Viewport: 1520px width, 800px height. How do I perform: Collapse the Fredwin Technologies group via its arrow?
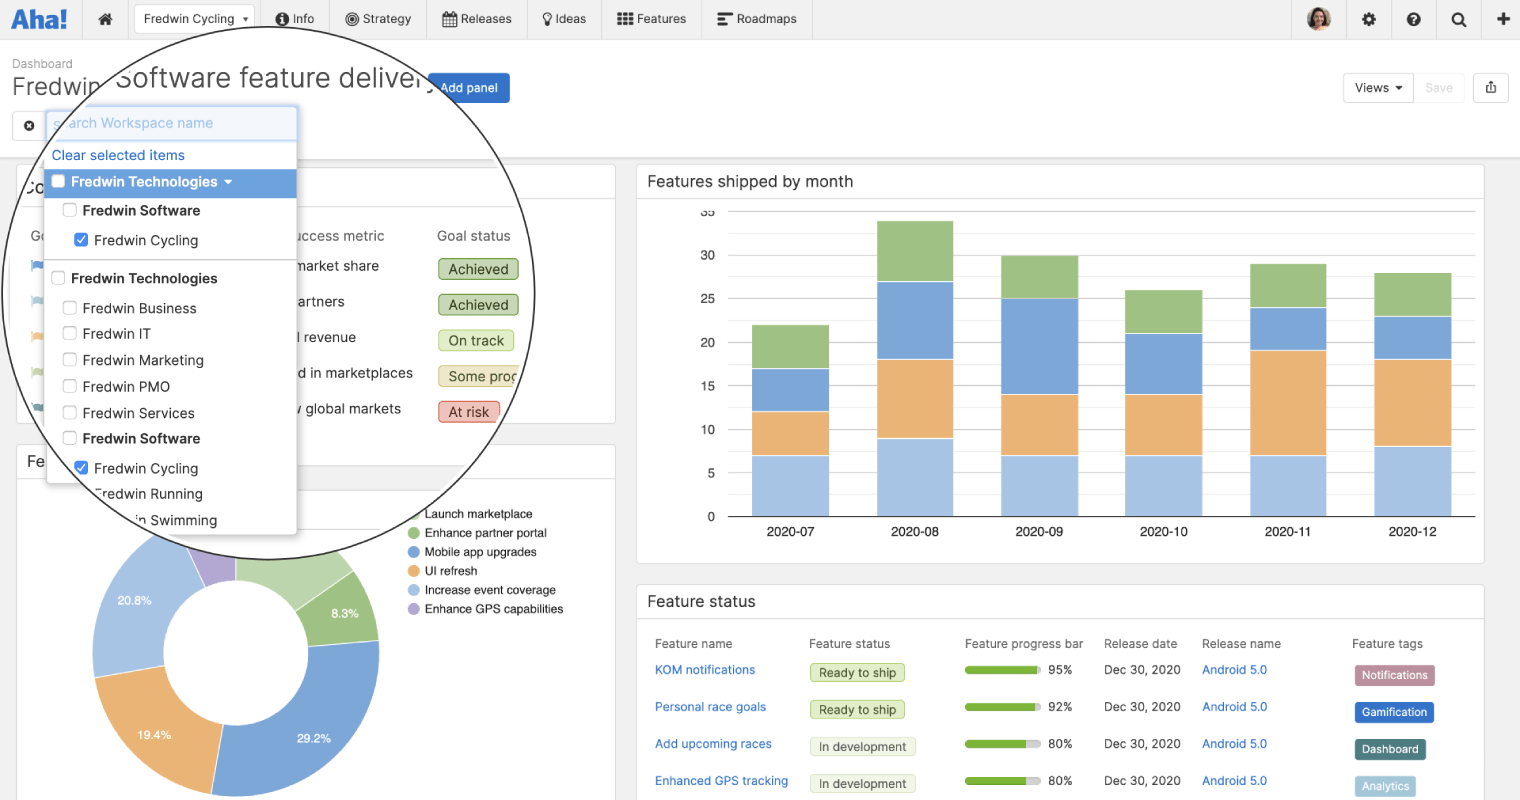point(229,182)
